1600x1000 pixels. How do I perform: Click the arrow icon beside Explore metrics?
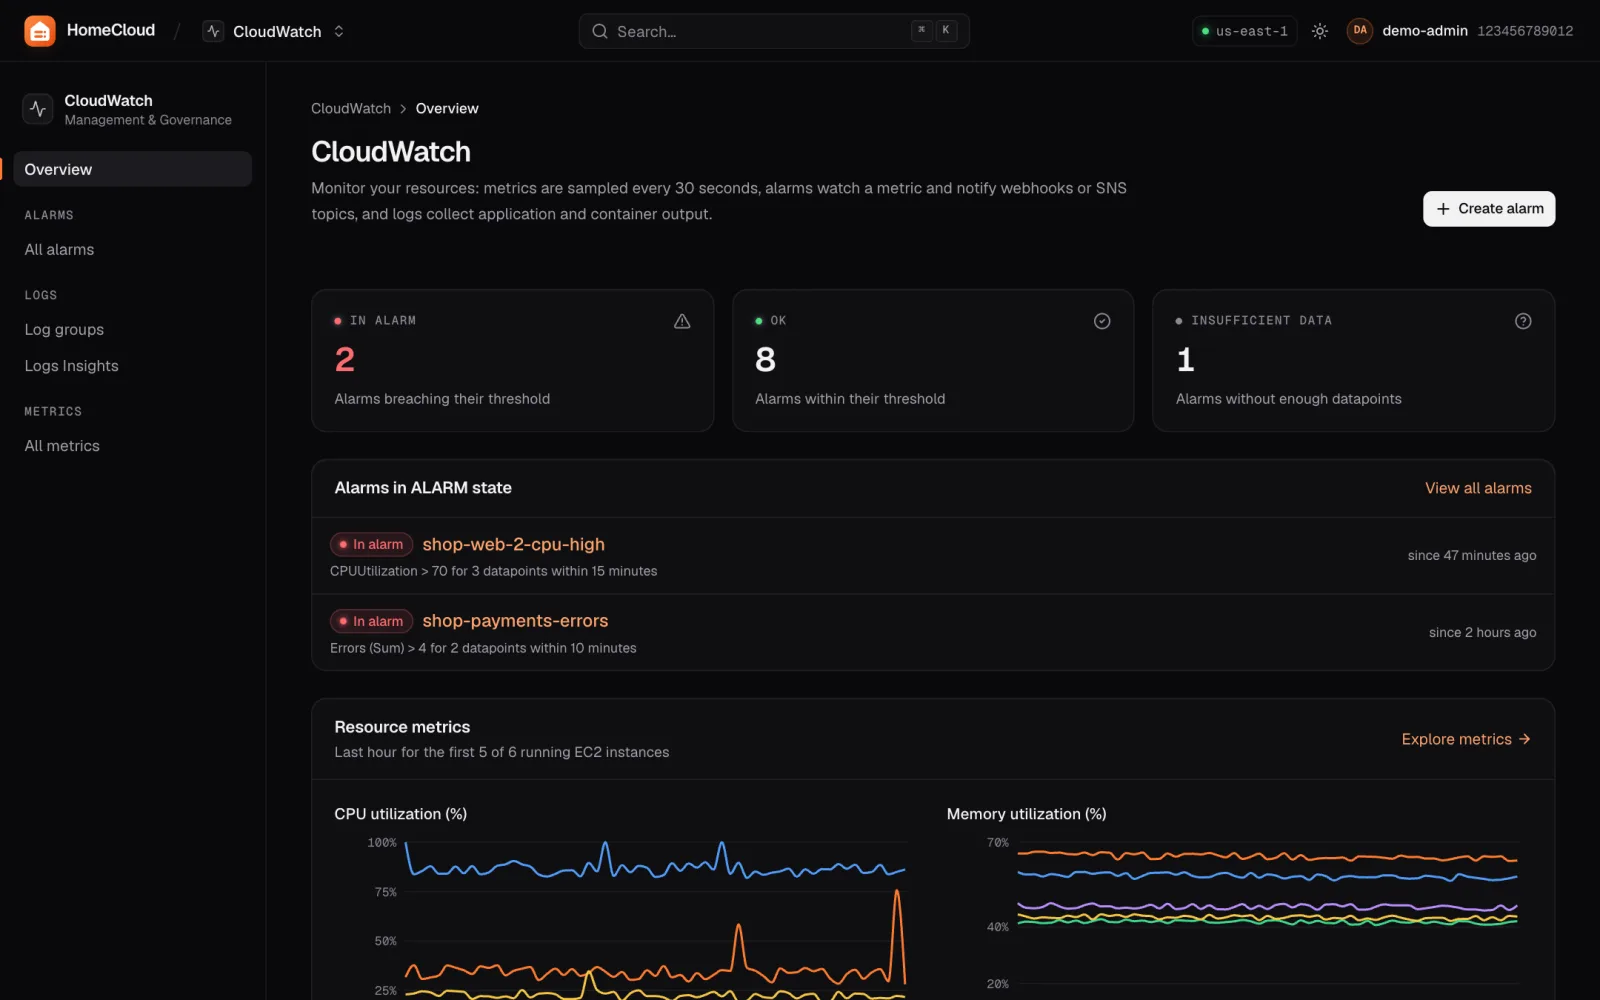1524,739
